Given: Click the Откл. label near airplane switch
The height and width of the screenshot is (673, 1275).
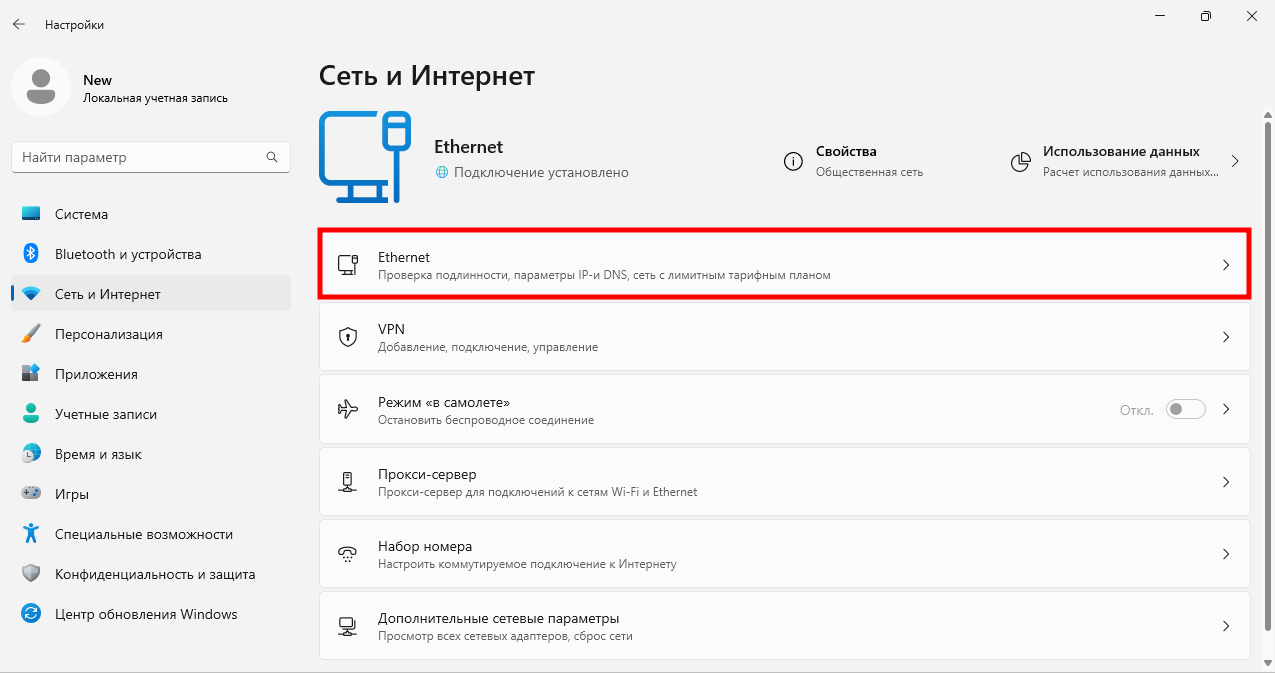Looking at the screenshot, I should pyautogui.click(x=1137, y=410).
